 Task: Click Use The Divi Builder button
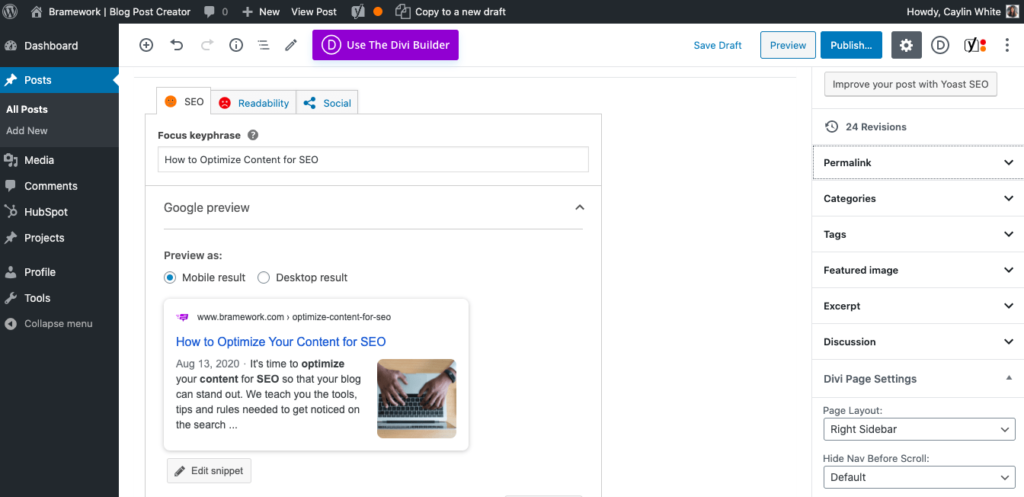click(x=385, y=45)
